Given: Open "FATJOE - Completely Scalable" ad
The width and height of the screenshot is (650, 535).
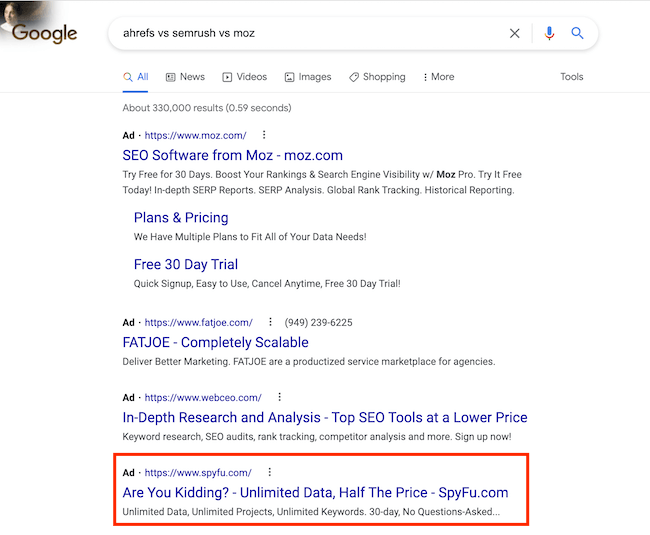Looking at the screenshot, I should coord(215,342).
